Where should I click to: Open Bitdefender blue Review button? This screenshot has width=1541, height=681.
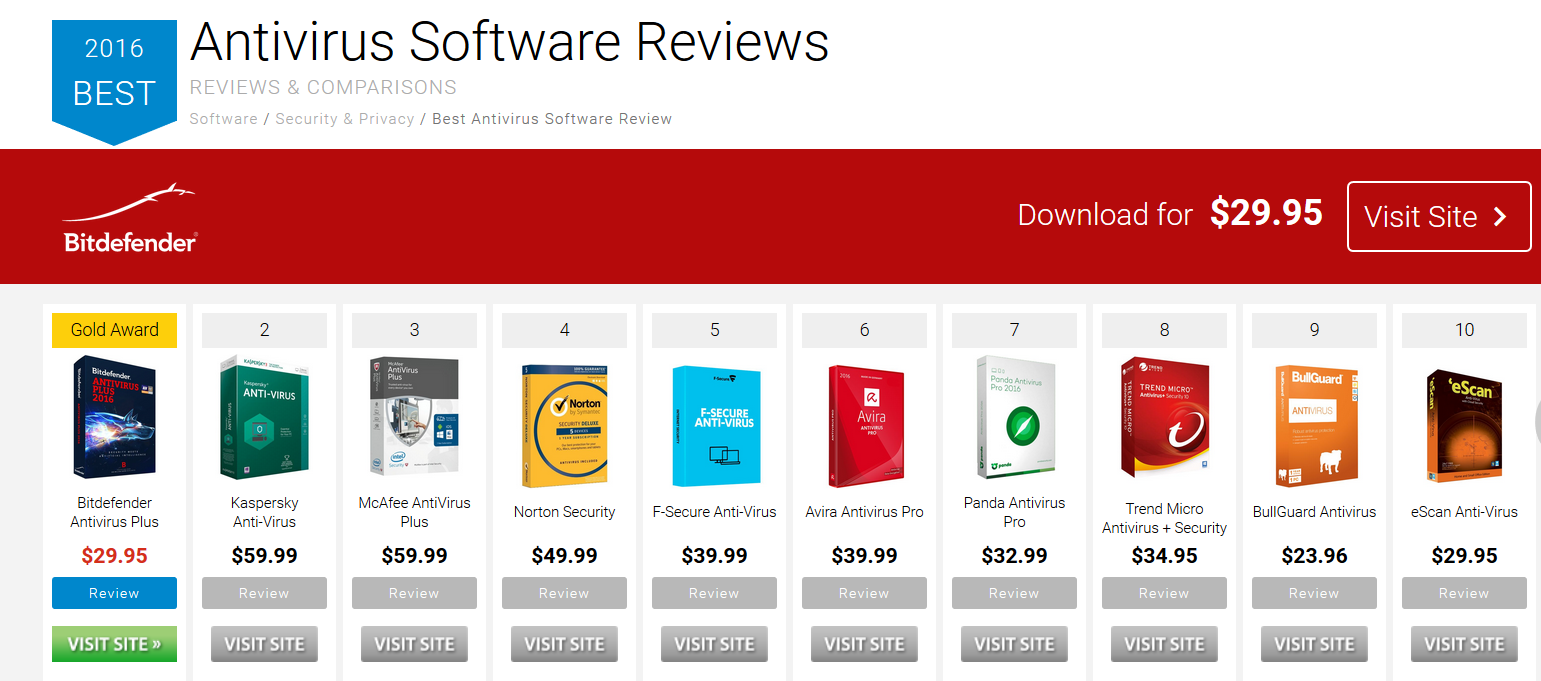point(114,593)
